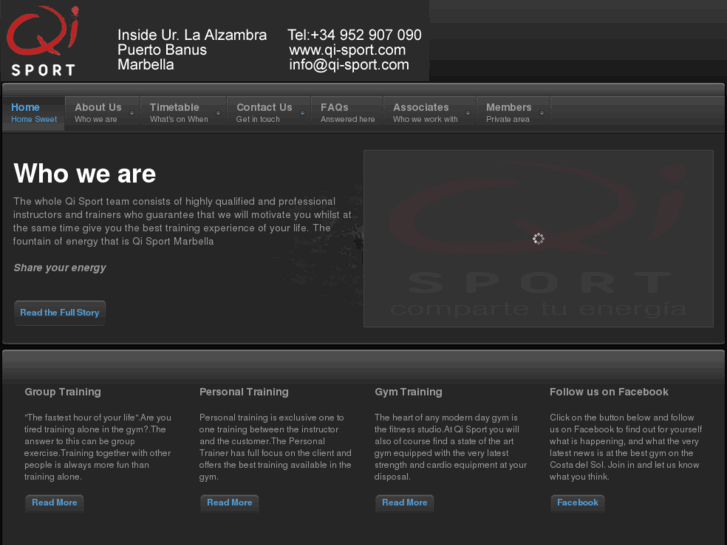Click the Gym Training heading
727x545 pixels.
click(408, 392)
